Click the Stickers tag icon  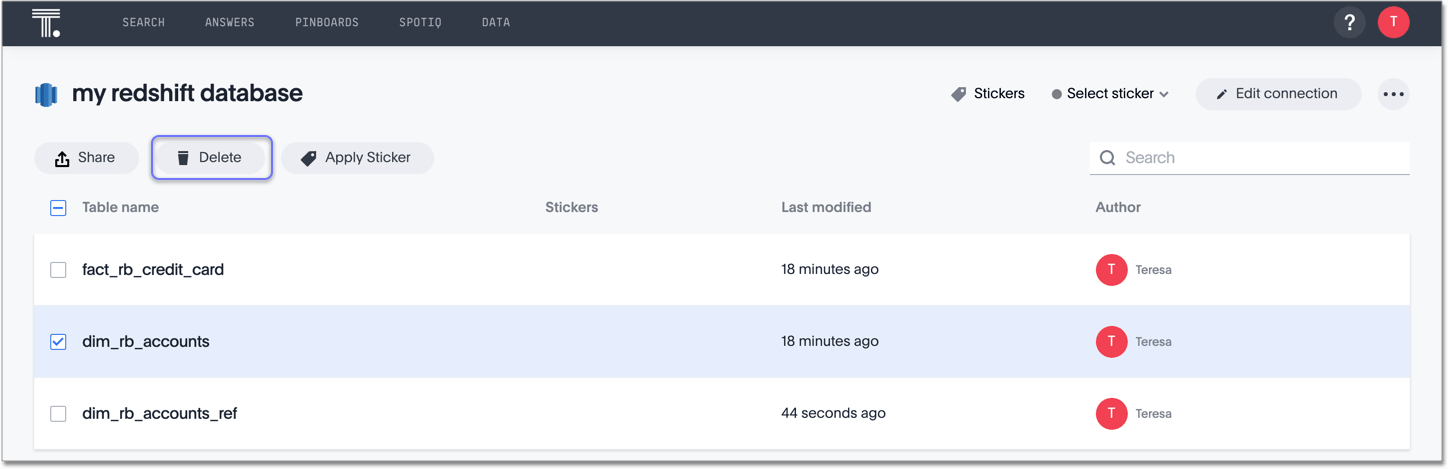[x=958, y=94]
